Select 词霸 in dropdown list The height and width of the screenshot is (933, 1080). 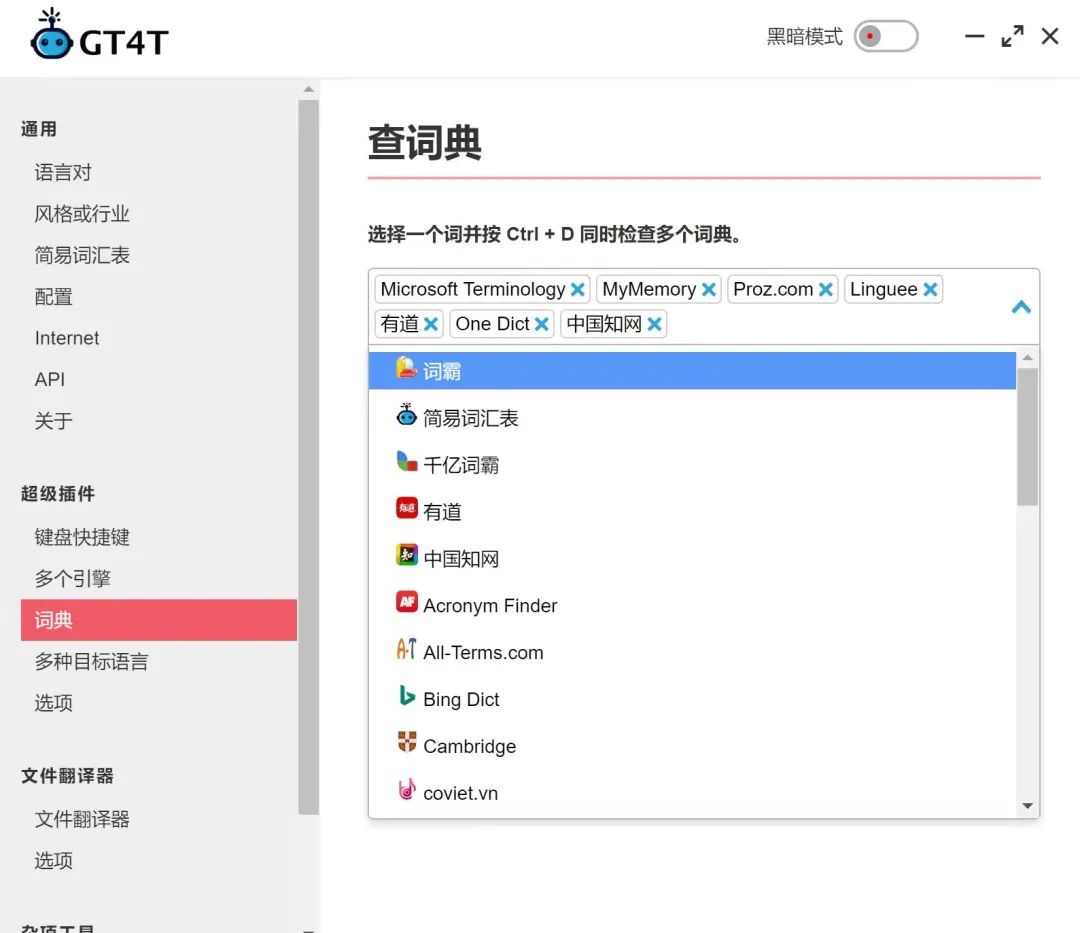[692, 370]
